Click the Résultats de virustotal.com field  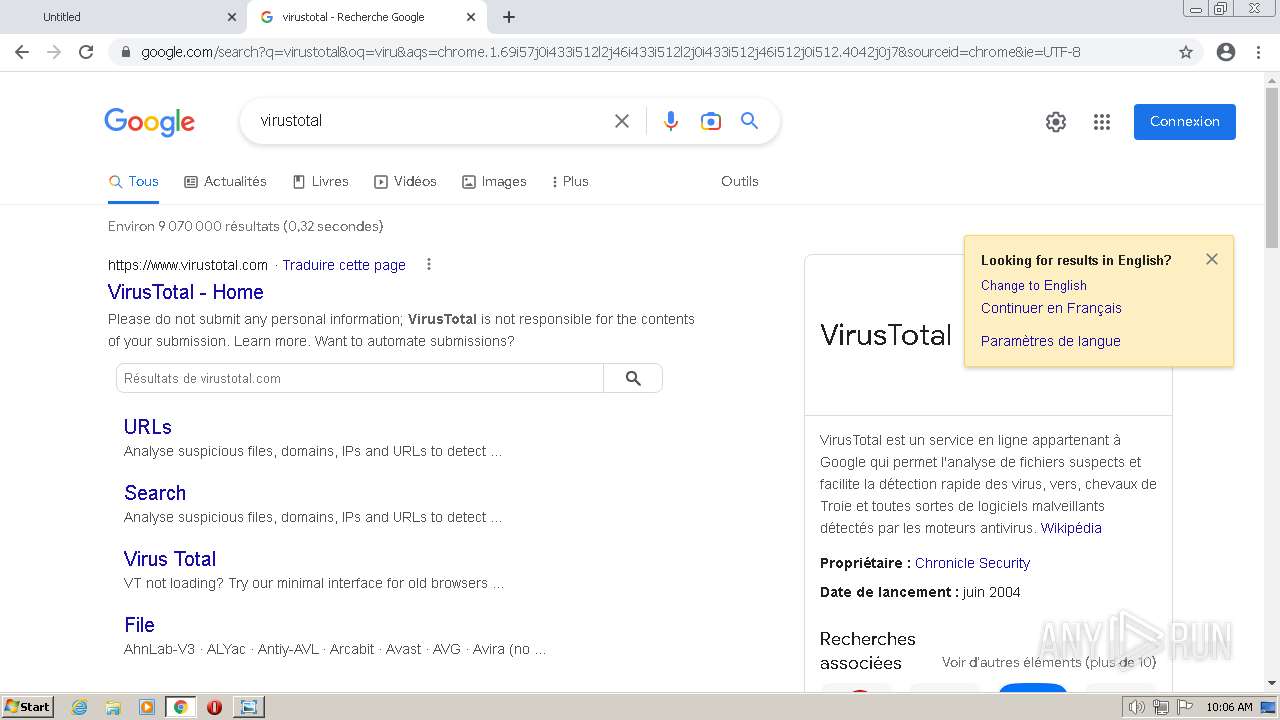coord(360,378)
